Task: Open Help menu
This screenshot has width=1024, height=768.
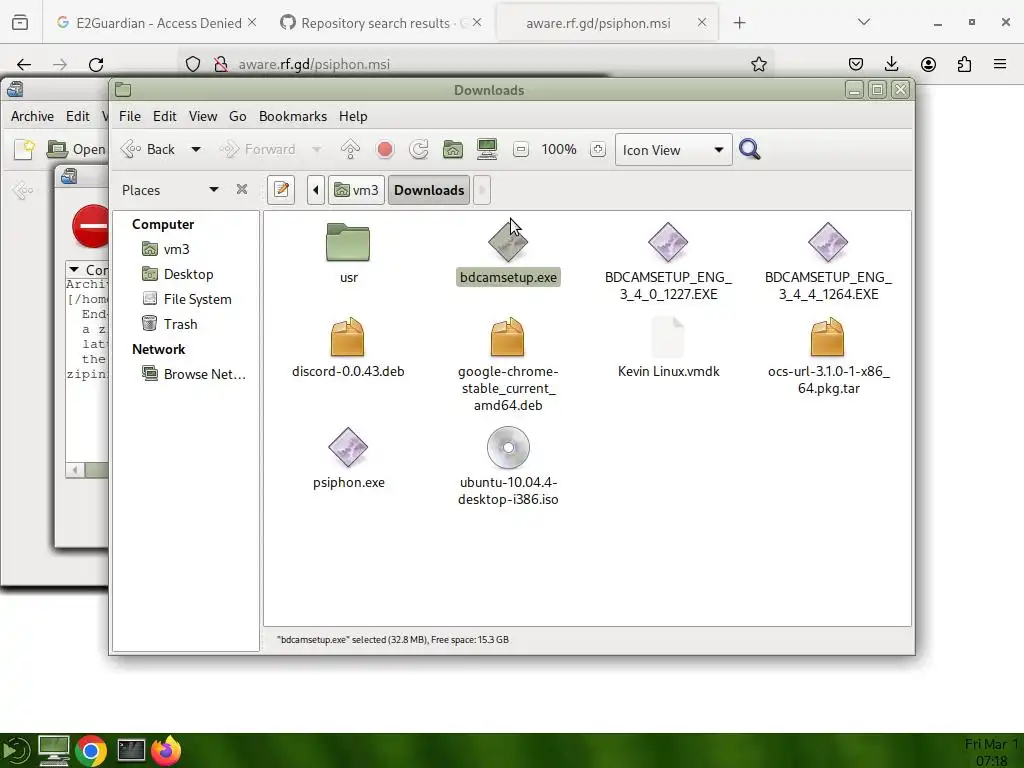Action: click(353, 116)
